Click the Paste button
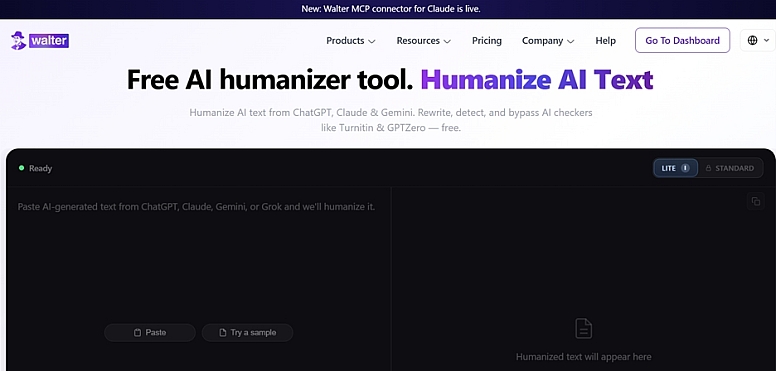776x371 pixels. (150, 332)
